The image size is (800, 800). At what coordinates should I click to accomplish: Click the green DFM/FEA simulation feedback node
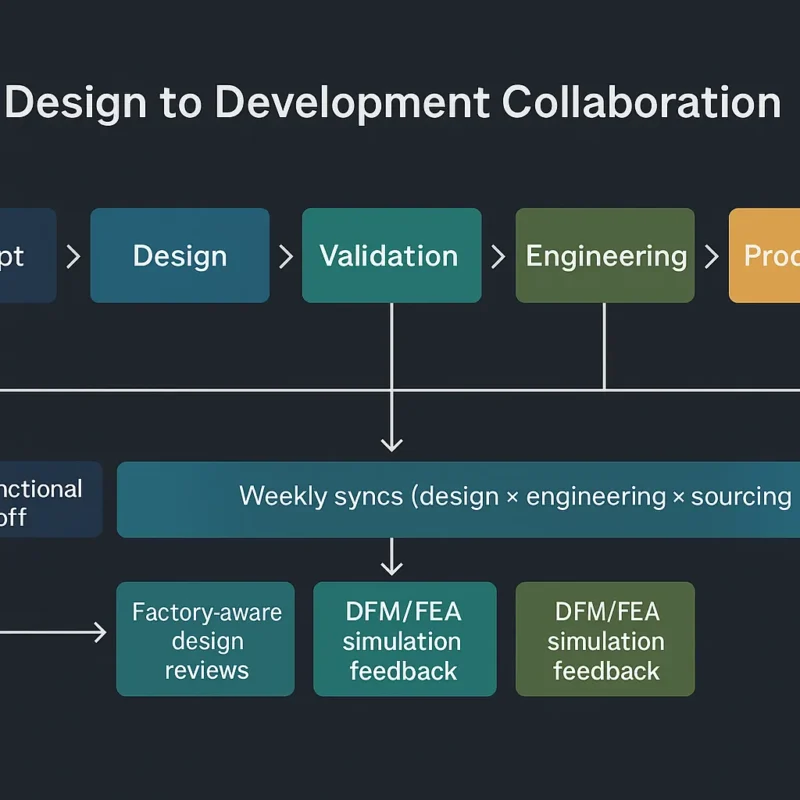coord(604,639)
